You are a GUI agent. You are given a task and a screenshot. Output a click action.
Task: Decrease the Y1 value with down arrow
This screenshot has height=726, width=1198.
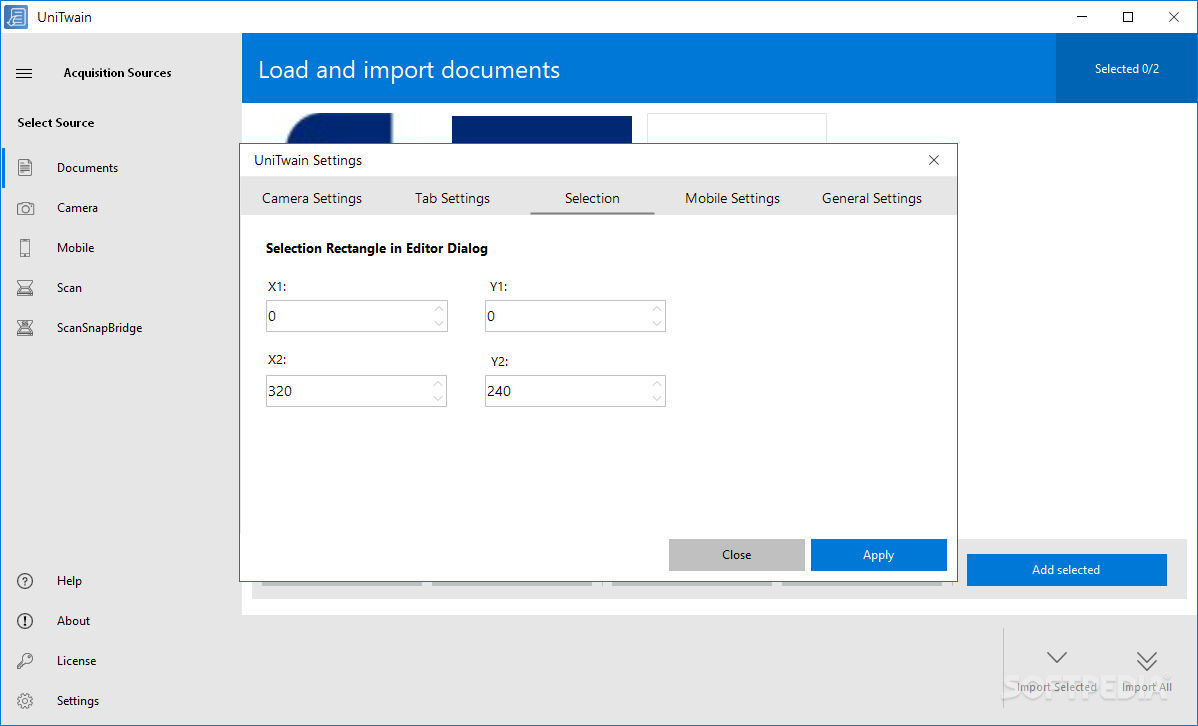click(x=657, y=323)
